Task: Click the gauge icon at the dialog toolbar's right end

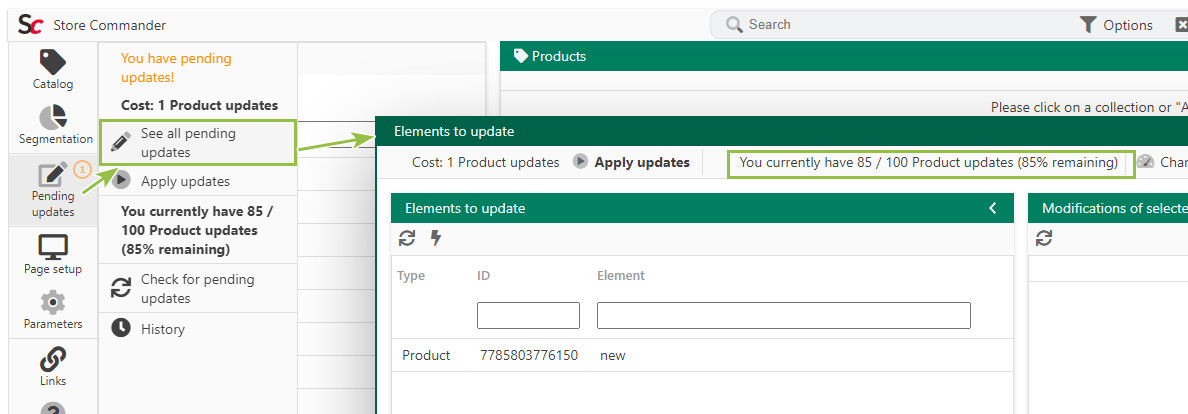Action: (1145, 162)
